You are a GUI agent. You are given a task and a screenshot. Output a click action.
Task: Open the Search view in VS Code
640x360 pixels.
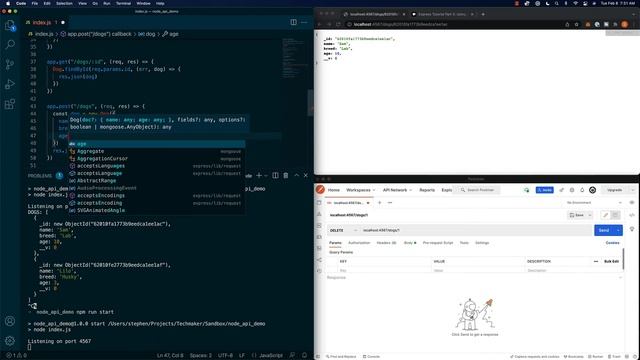point(10,44)
